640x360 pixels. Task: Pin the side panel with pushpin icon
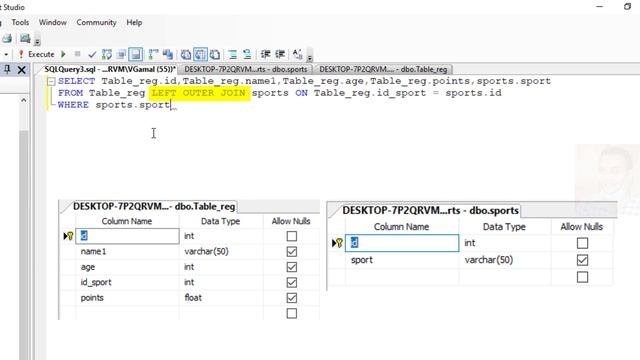pyautogui.click(x=7, y=70)
